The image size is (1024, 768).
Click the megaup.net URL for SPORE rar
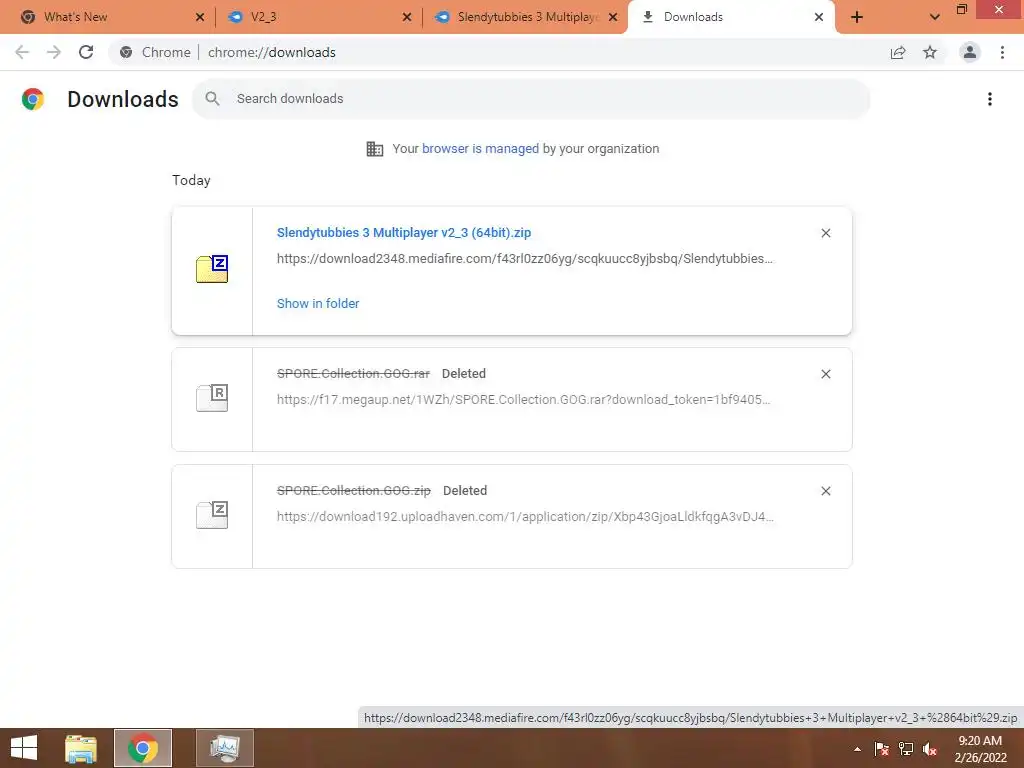(x=524, y=400)
